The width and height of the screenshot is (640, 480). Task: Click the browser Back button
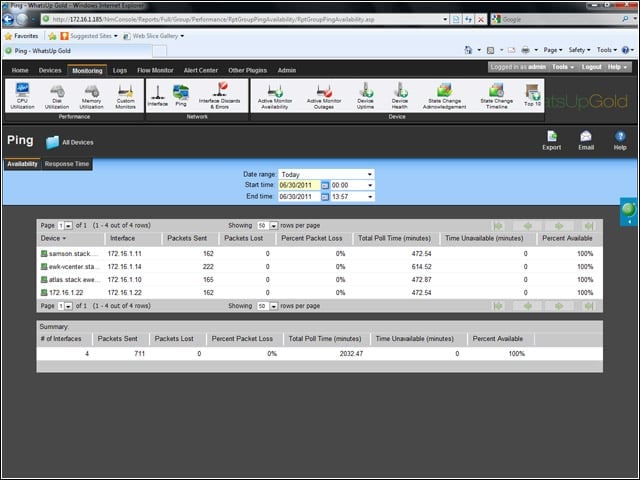8,19
